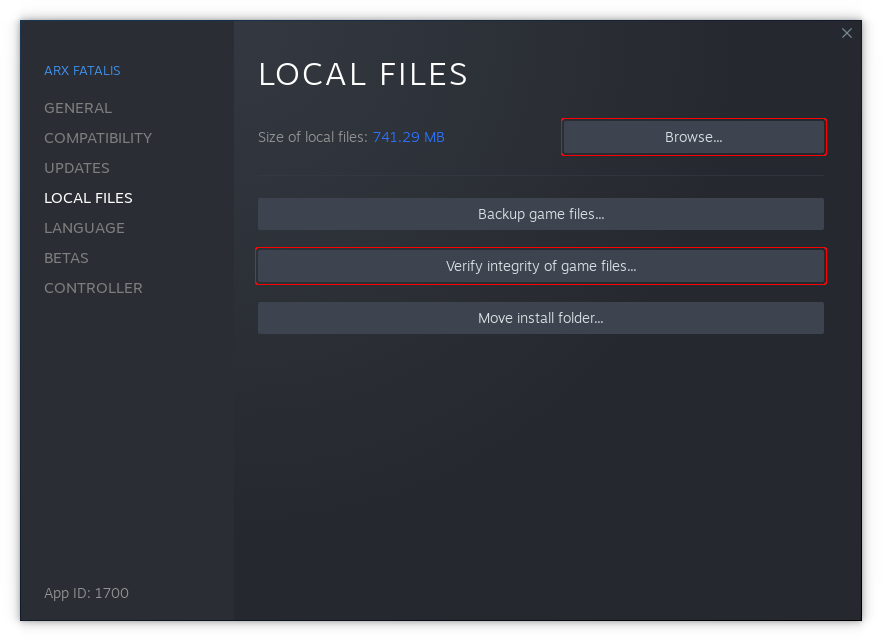Screen dimensions: 882x641
Task: Open the Betas tab
Action: (66, 258)
